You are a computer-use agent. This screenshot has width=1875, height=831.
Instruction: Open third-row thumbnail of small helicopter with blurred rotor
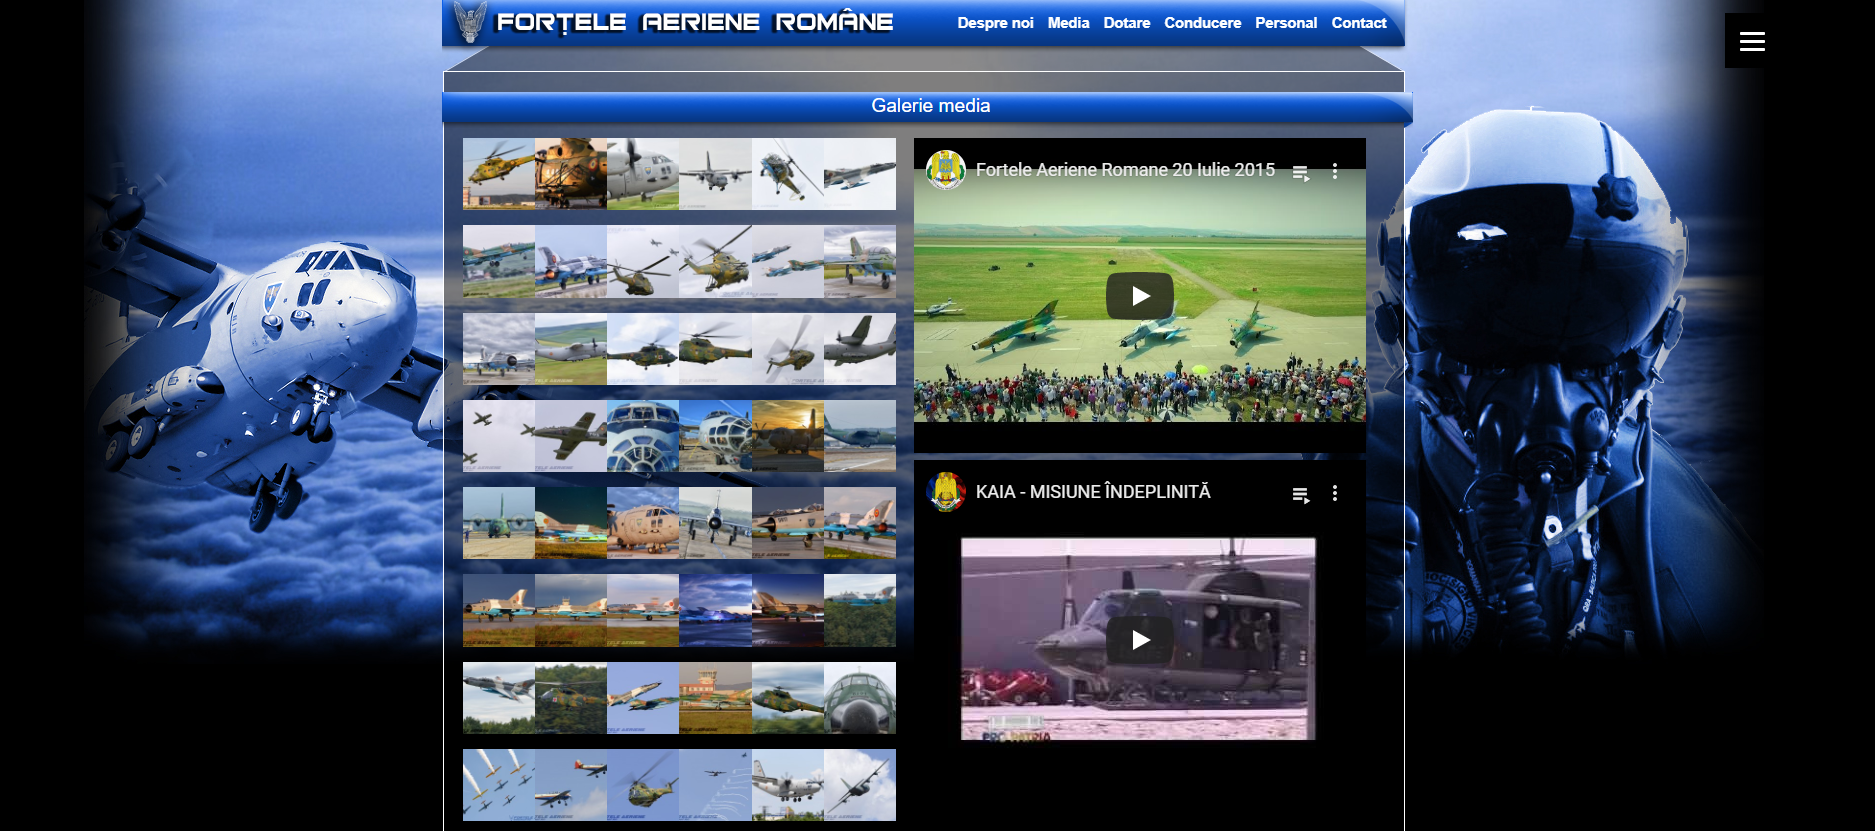788,349
